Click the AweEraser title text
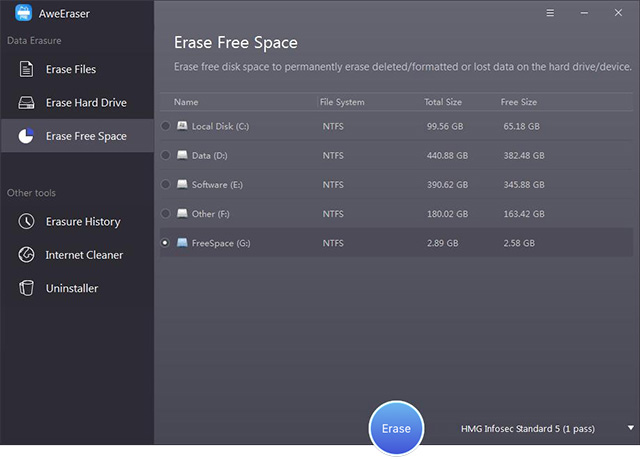Screen dimensions: 640x459 click(64, 13)
